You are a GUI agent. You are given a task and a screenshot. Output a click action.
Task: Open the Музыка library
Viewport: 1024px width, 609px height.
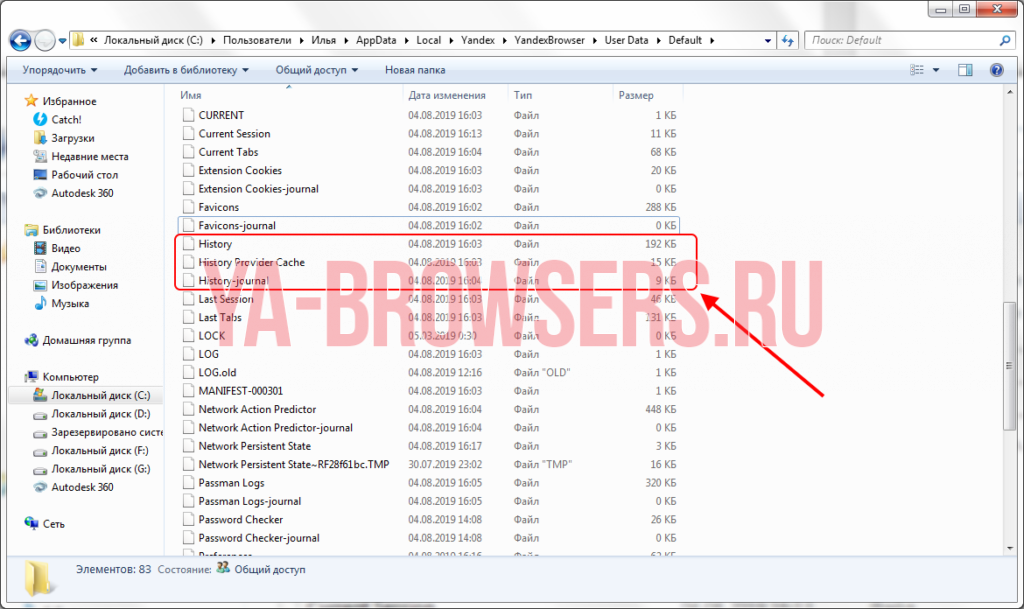[70, 303]
